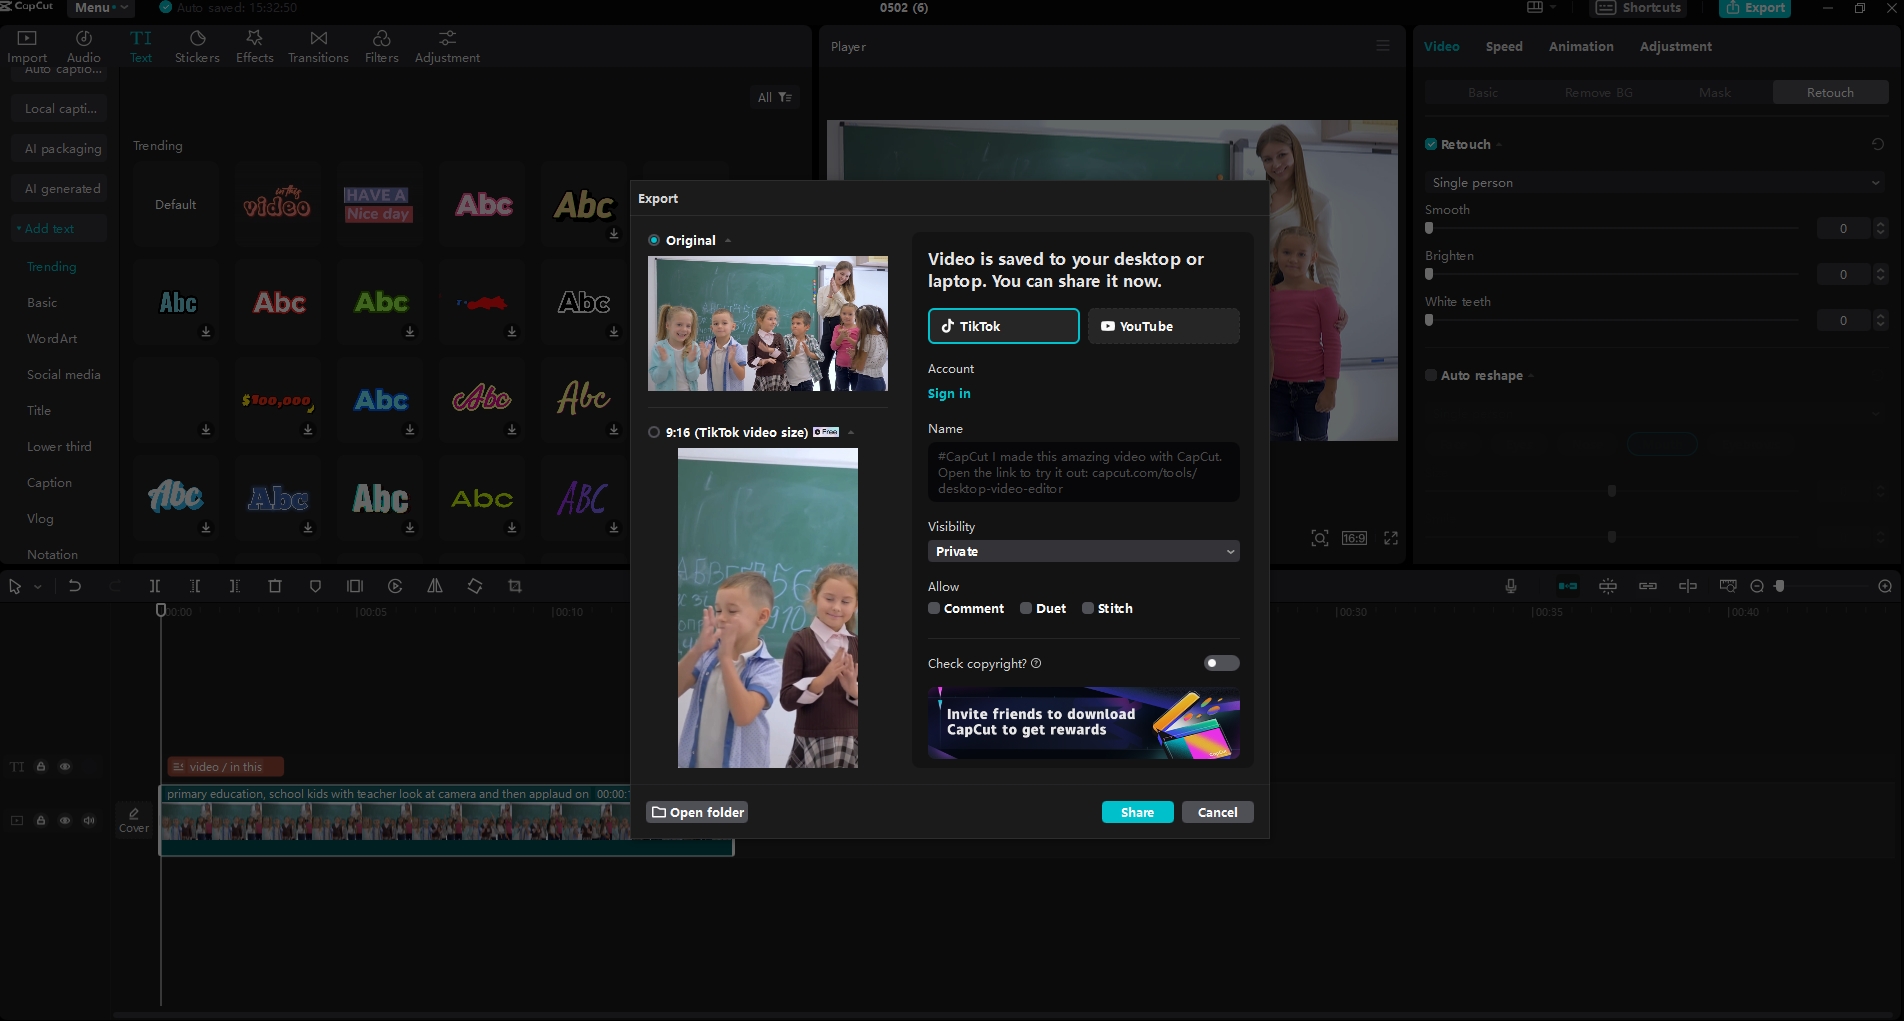Open the Effects panel
The width and height of the screenshot is (1904, 1021).
tap(254, 45)
